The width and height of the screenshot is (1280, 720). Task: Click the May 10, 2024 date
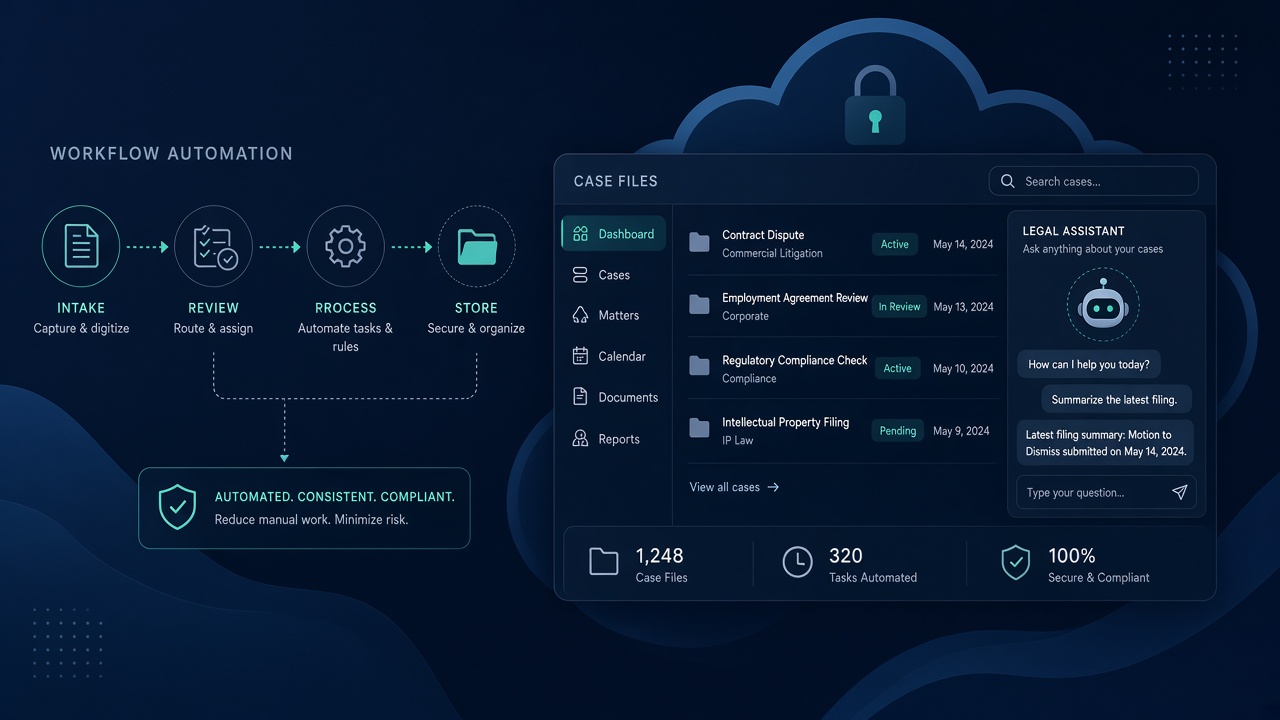964,368
